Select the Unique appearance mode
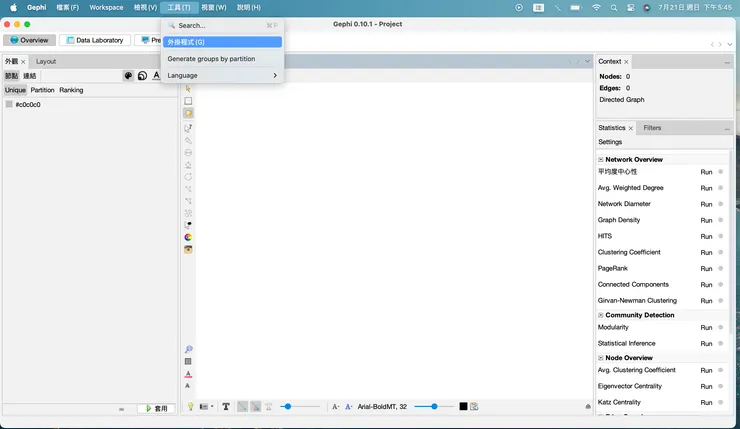Image resolution: width=740 pixels, height=429 pixels. click(x=15, y=90)
